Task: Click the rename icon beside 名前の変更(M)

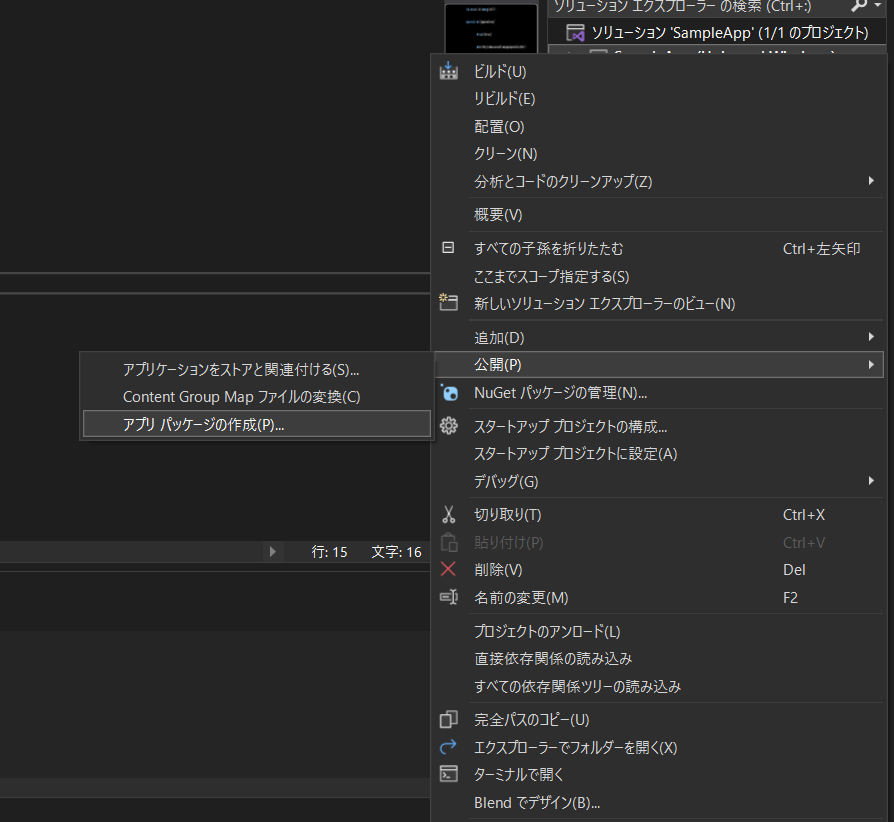Action: coord(449,597)
